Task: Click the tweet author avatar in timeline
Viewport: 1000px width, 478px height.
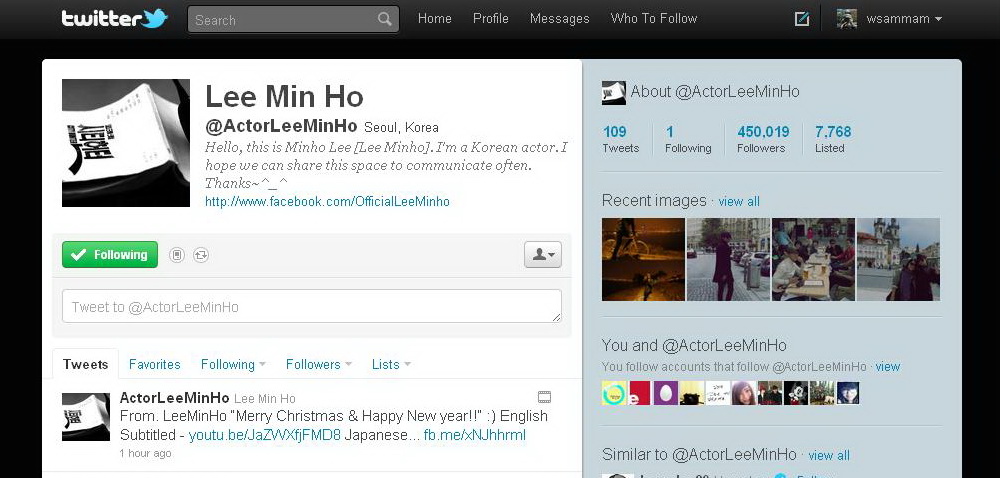Action: (85, 417)
